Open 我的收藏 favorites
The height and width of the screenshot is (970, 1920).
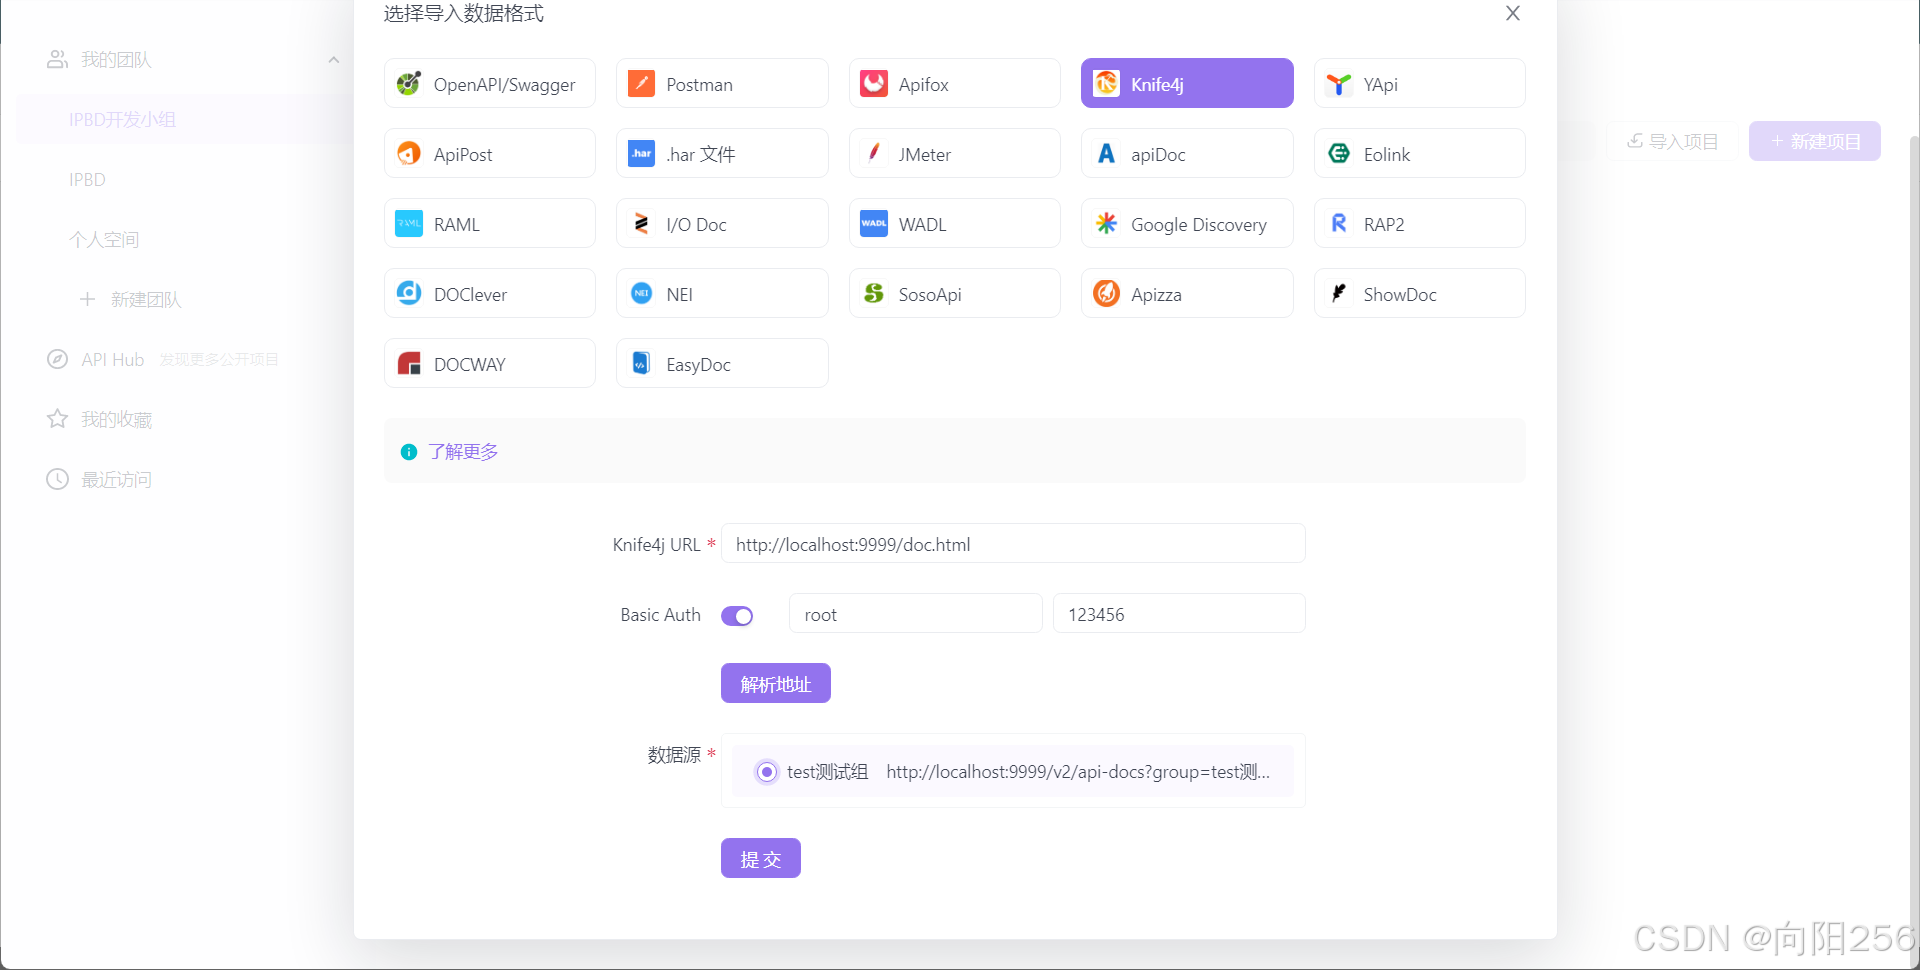100,420
